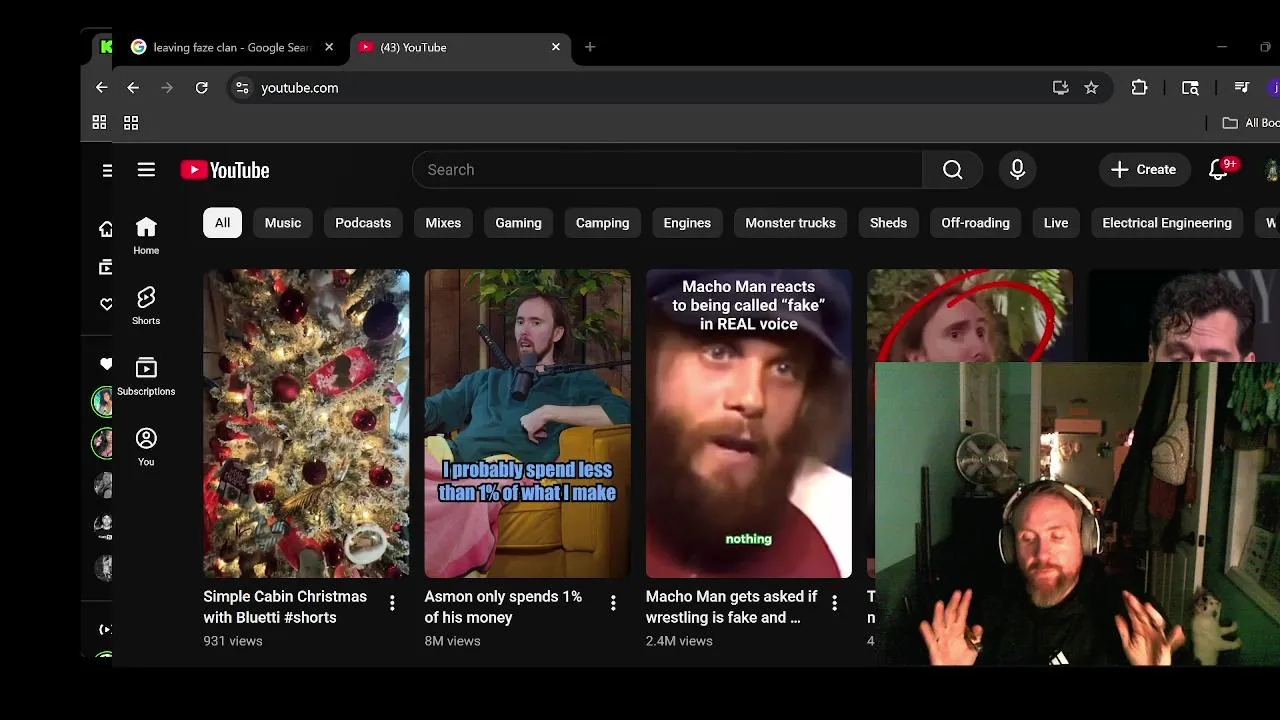Open options for Asmon only spends short

(x=613, y=603)
